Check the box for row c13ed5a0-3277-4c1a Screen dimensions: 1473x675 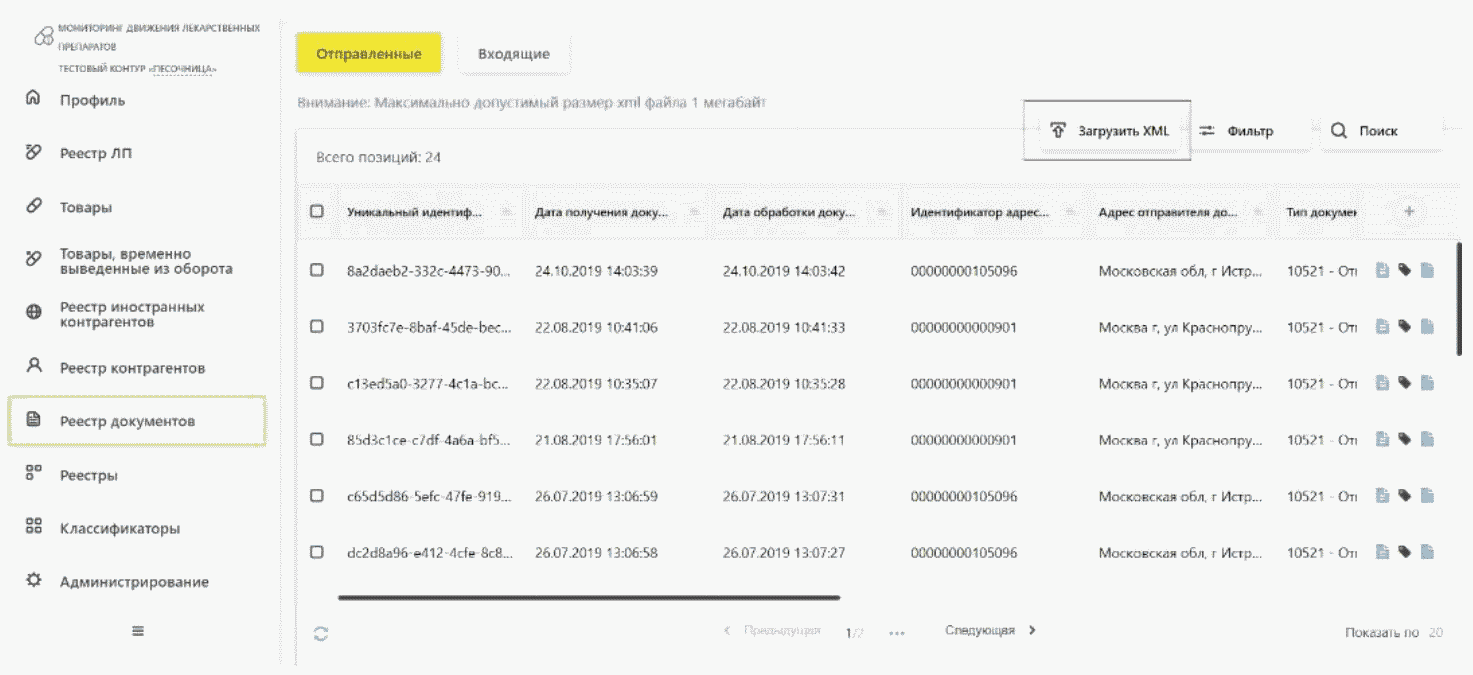click(x=317, y=383)
